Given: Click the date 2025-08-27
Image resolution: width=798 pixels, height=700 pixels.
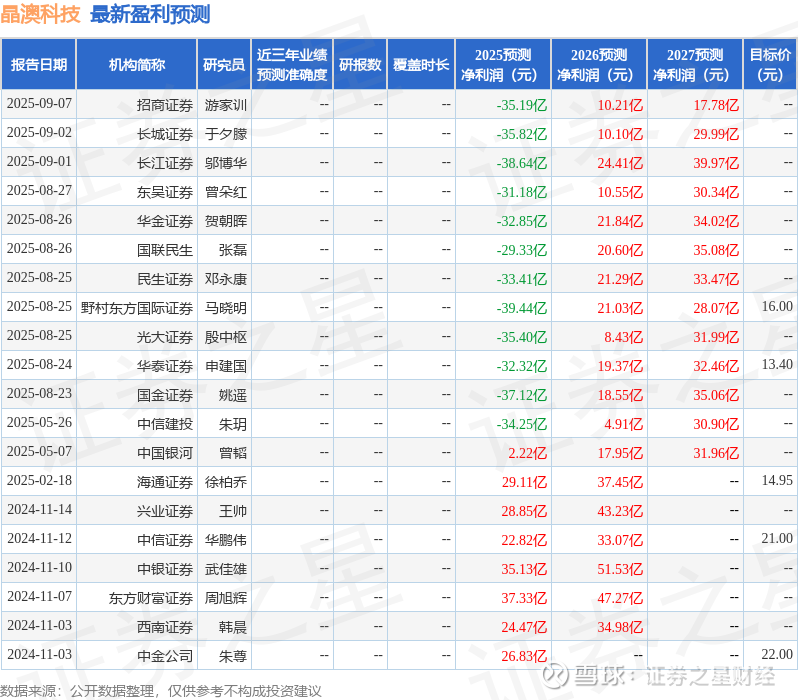Looking at the screenshot, I should [39, 190].
